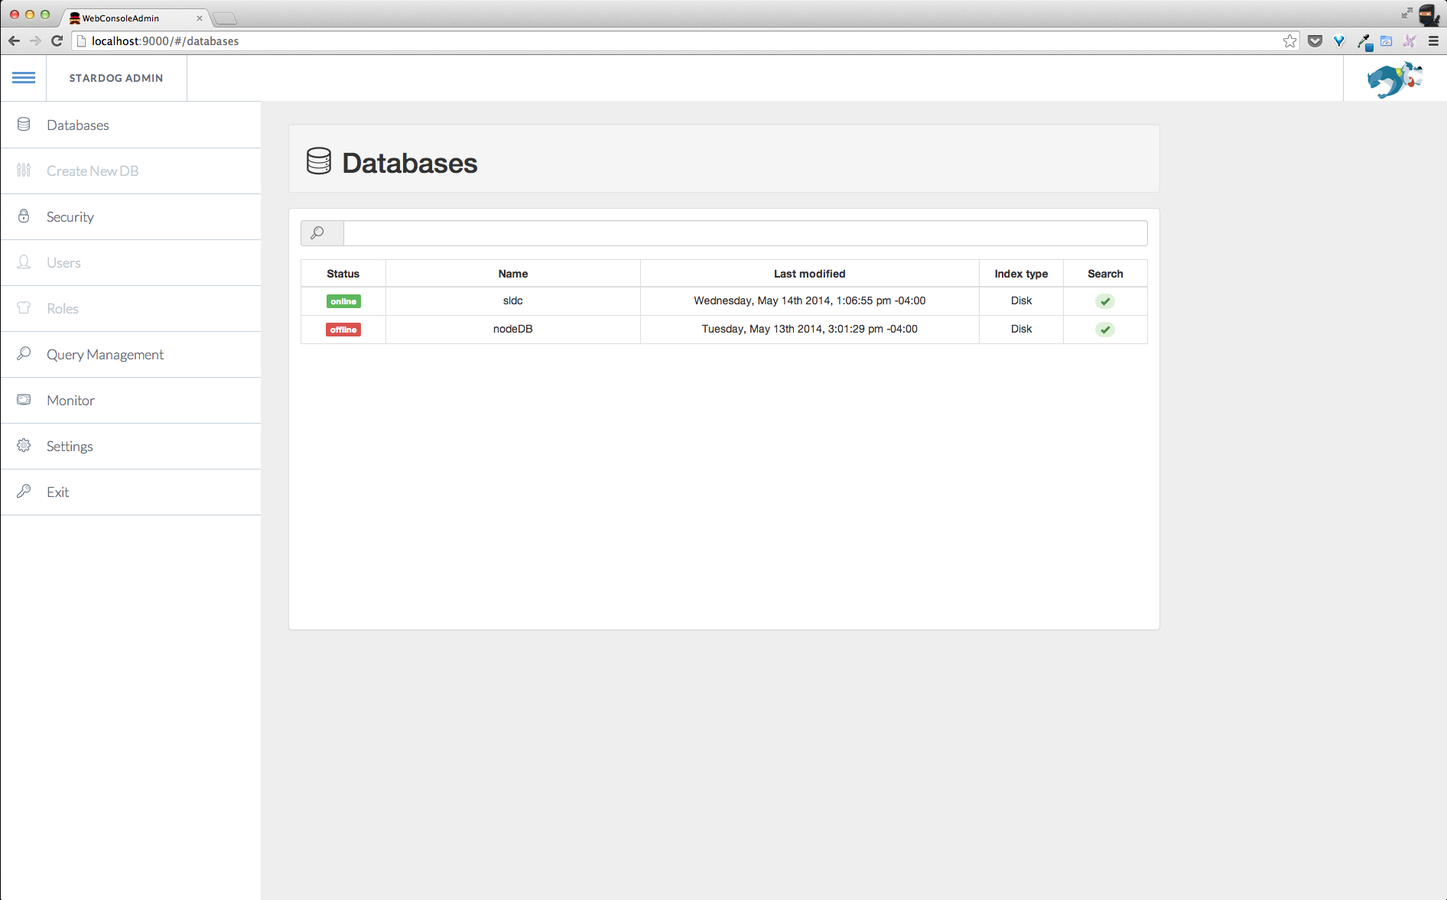Click the Monitor screen icon
Screen dimensions: 1447x900
tap(24, 399)
